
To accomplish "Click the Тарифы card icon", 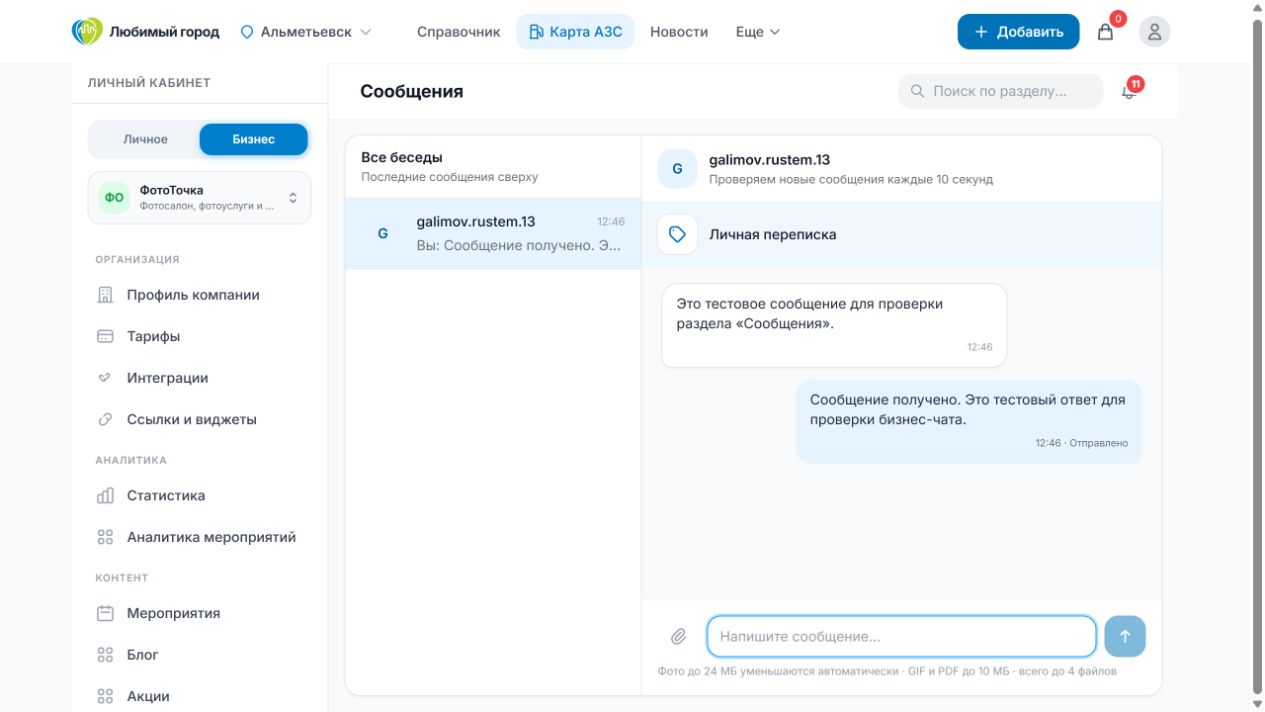I will point(105,337).
